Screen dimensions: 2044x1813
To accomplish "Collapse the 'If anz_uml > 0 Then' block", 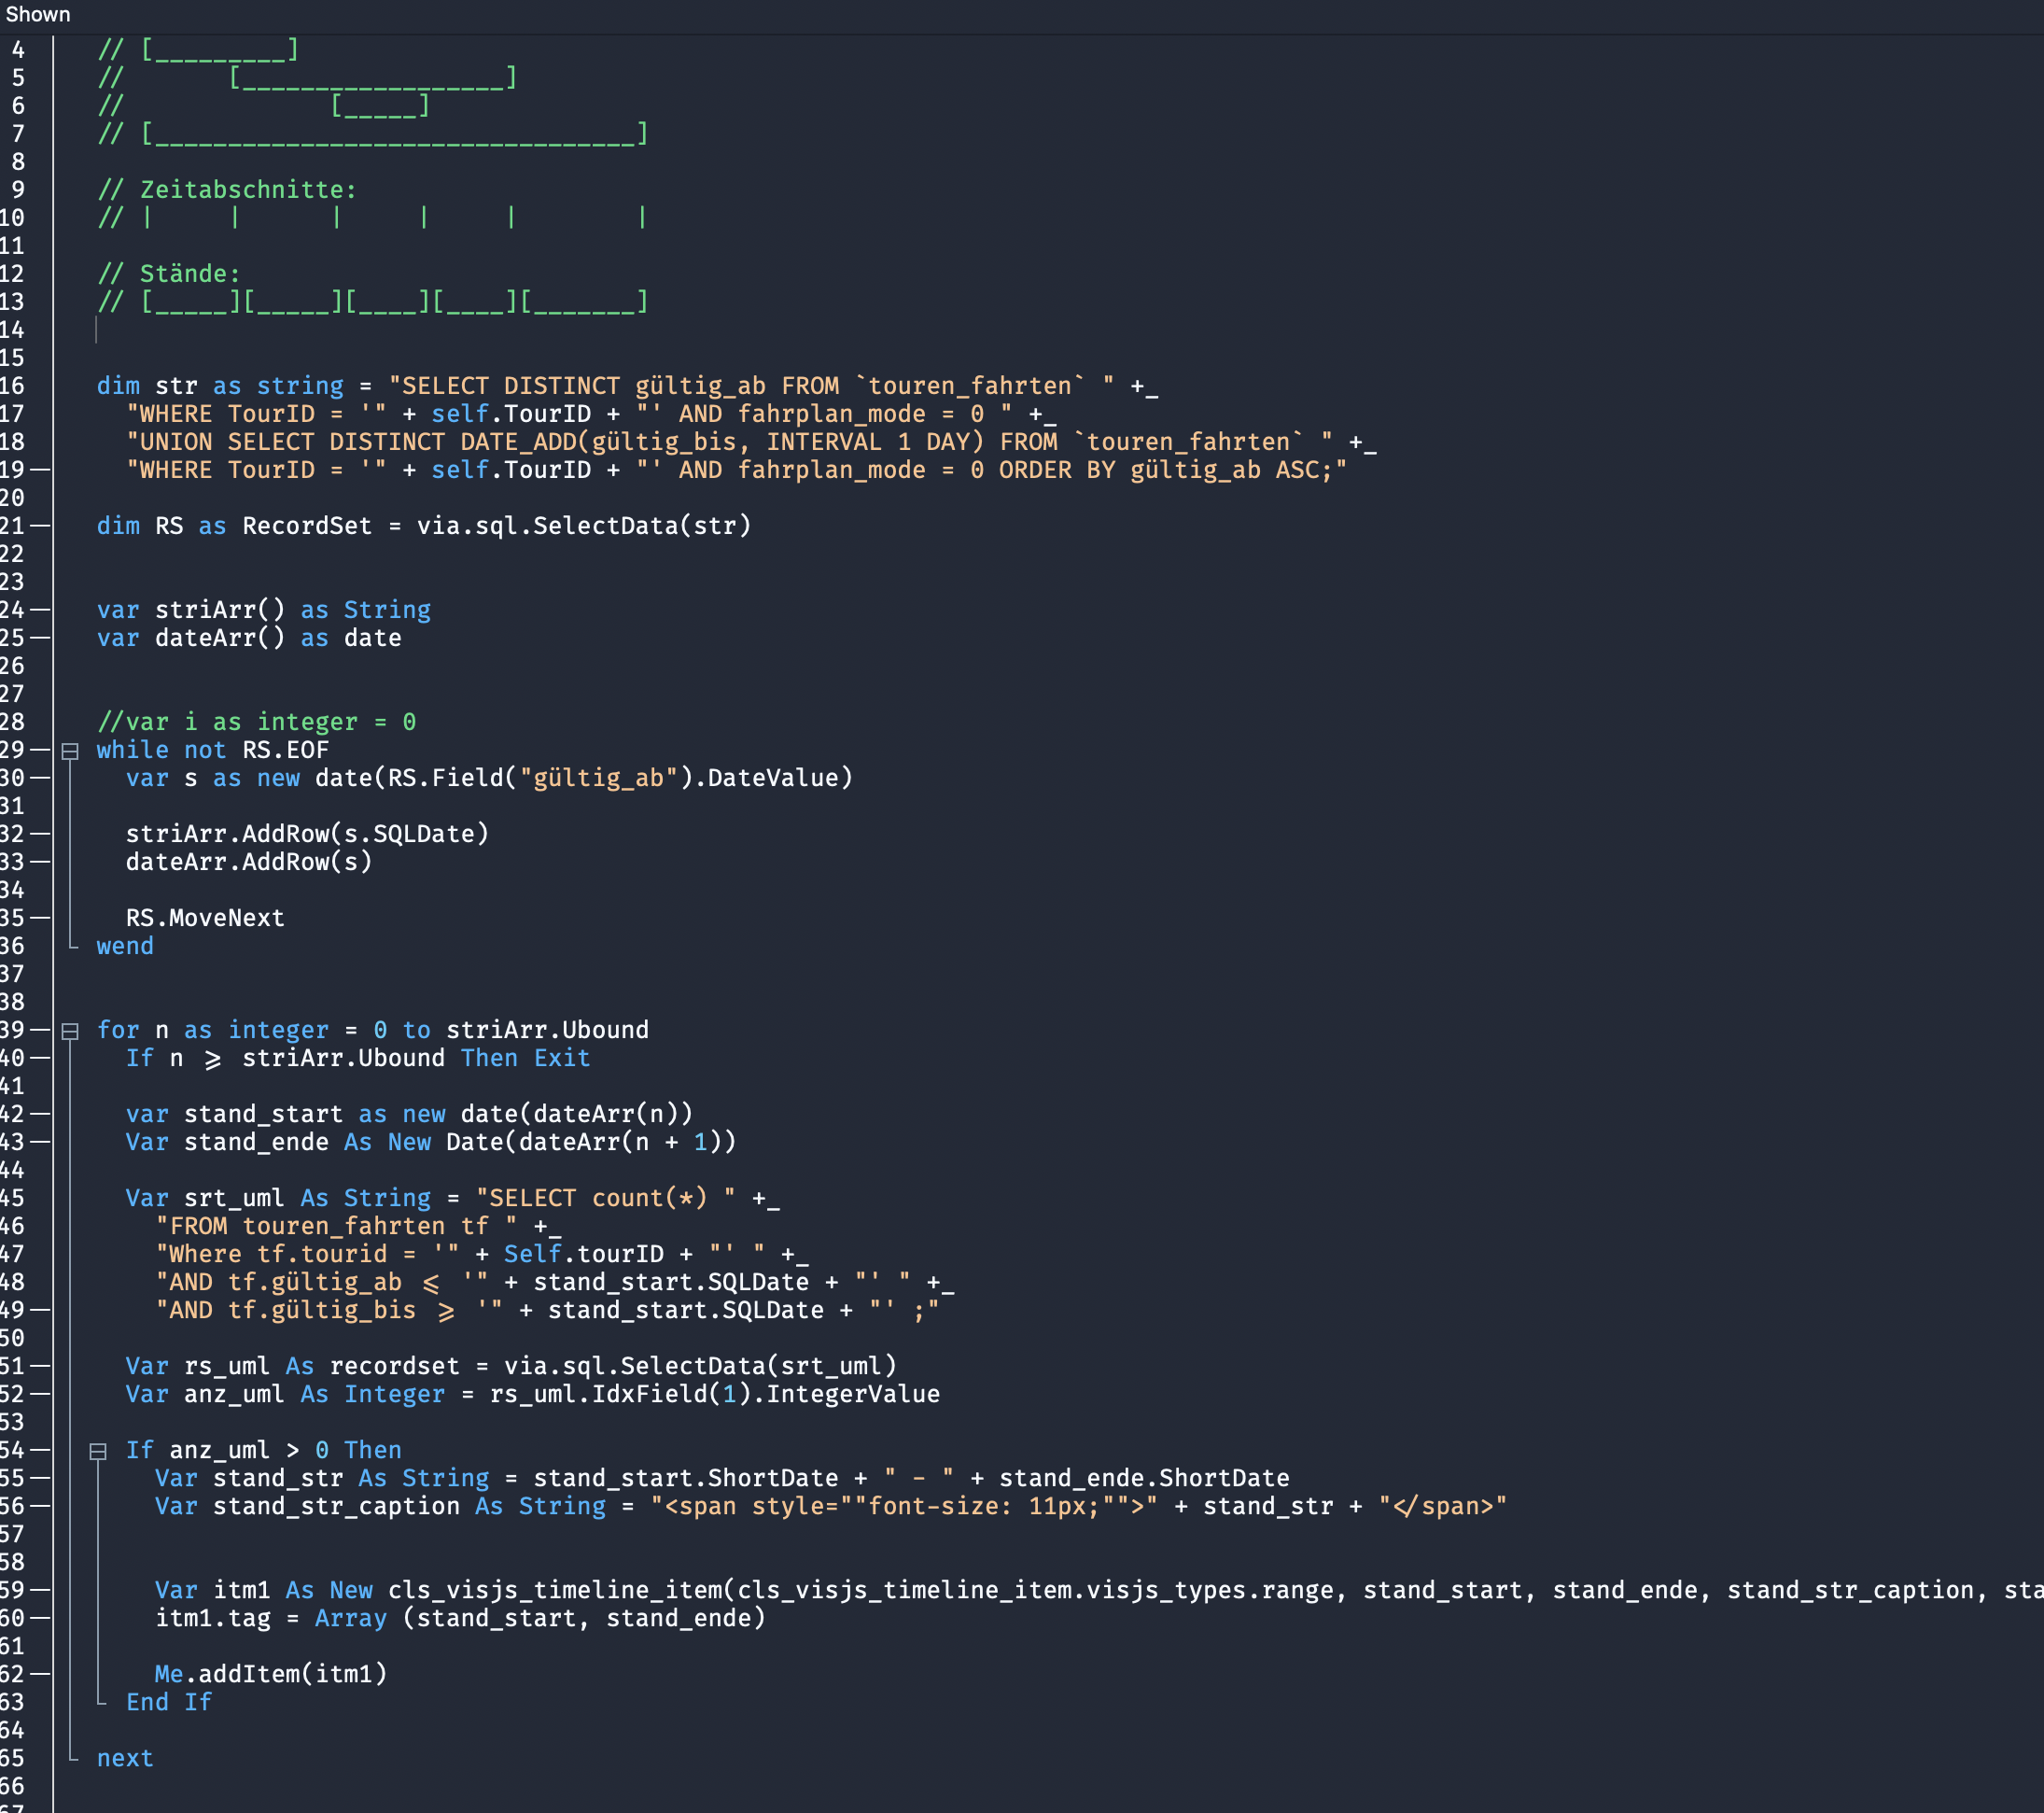I will [x=98, y=1451].
